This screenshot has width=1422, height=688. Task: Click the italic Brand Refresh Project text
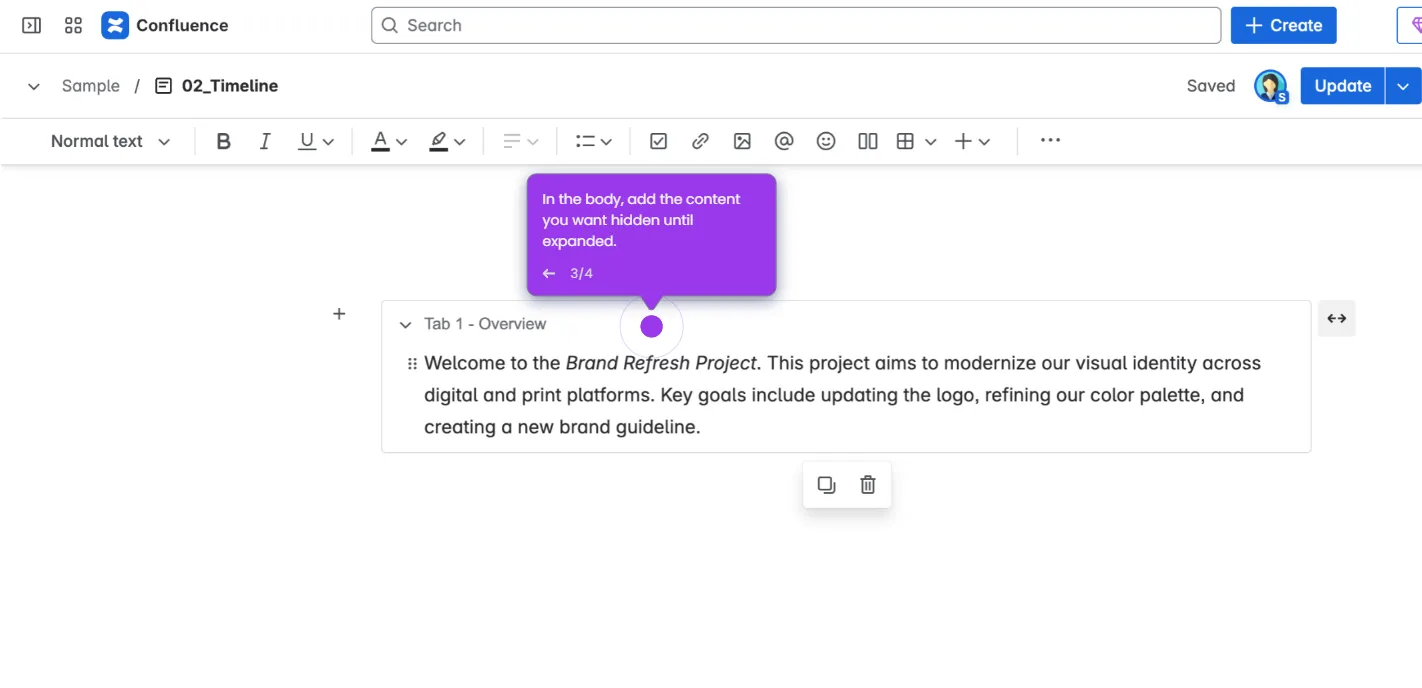(x=661, y=363)
